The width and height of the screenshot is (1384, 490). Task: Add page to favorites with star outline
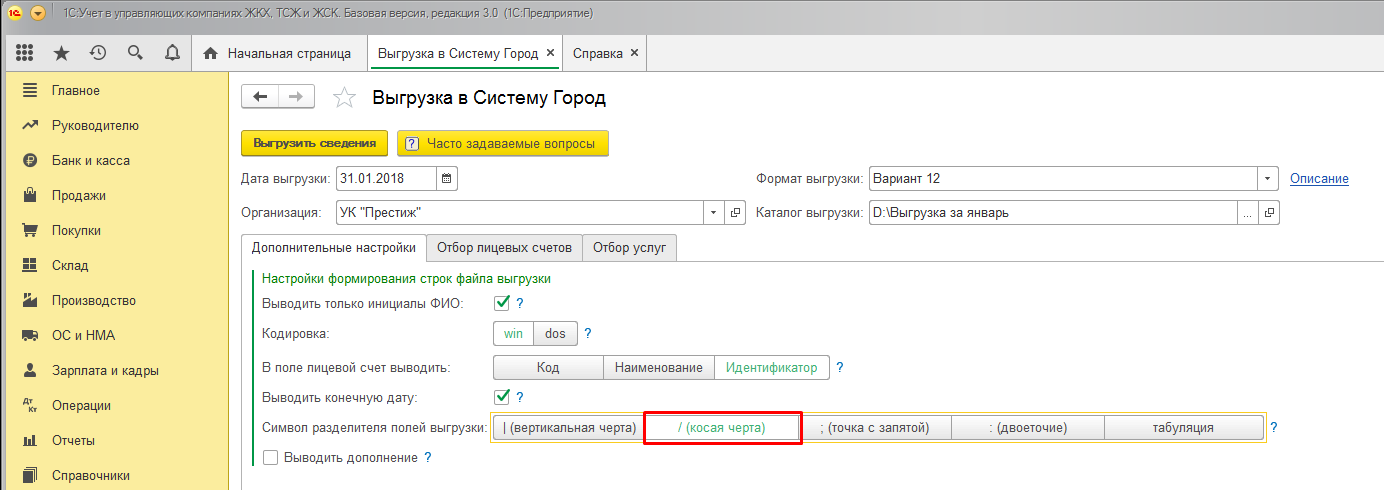pos(344,97)
